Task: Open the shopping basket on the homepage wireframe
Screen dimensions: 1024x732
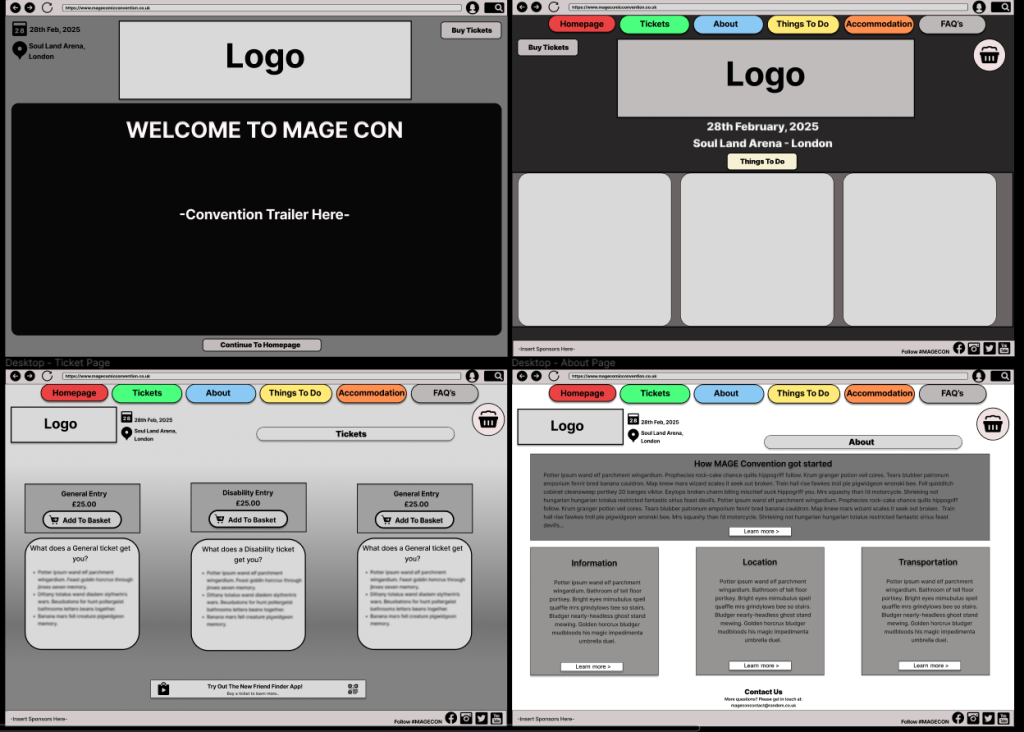Action: coord(989,55)
